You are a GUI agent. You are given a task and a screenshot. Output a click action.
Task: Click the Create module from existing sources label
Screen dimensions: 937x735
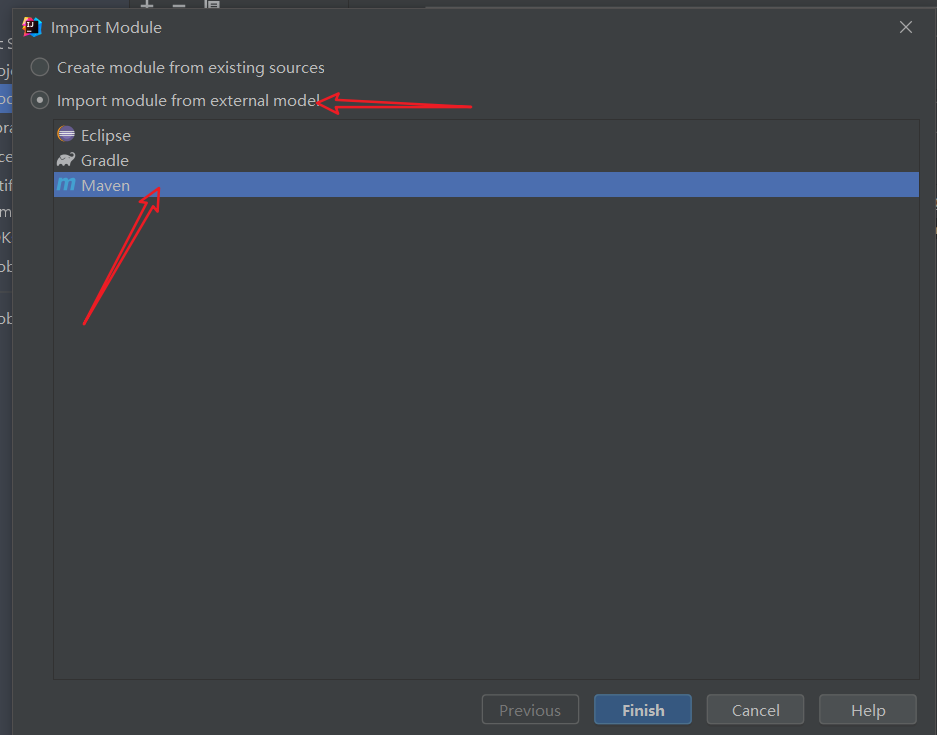[191, 68]
